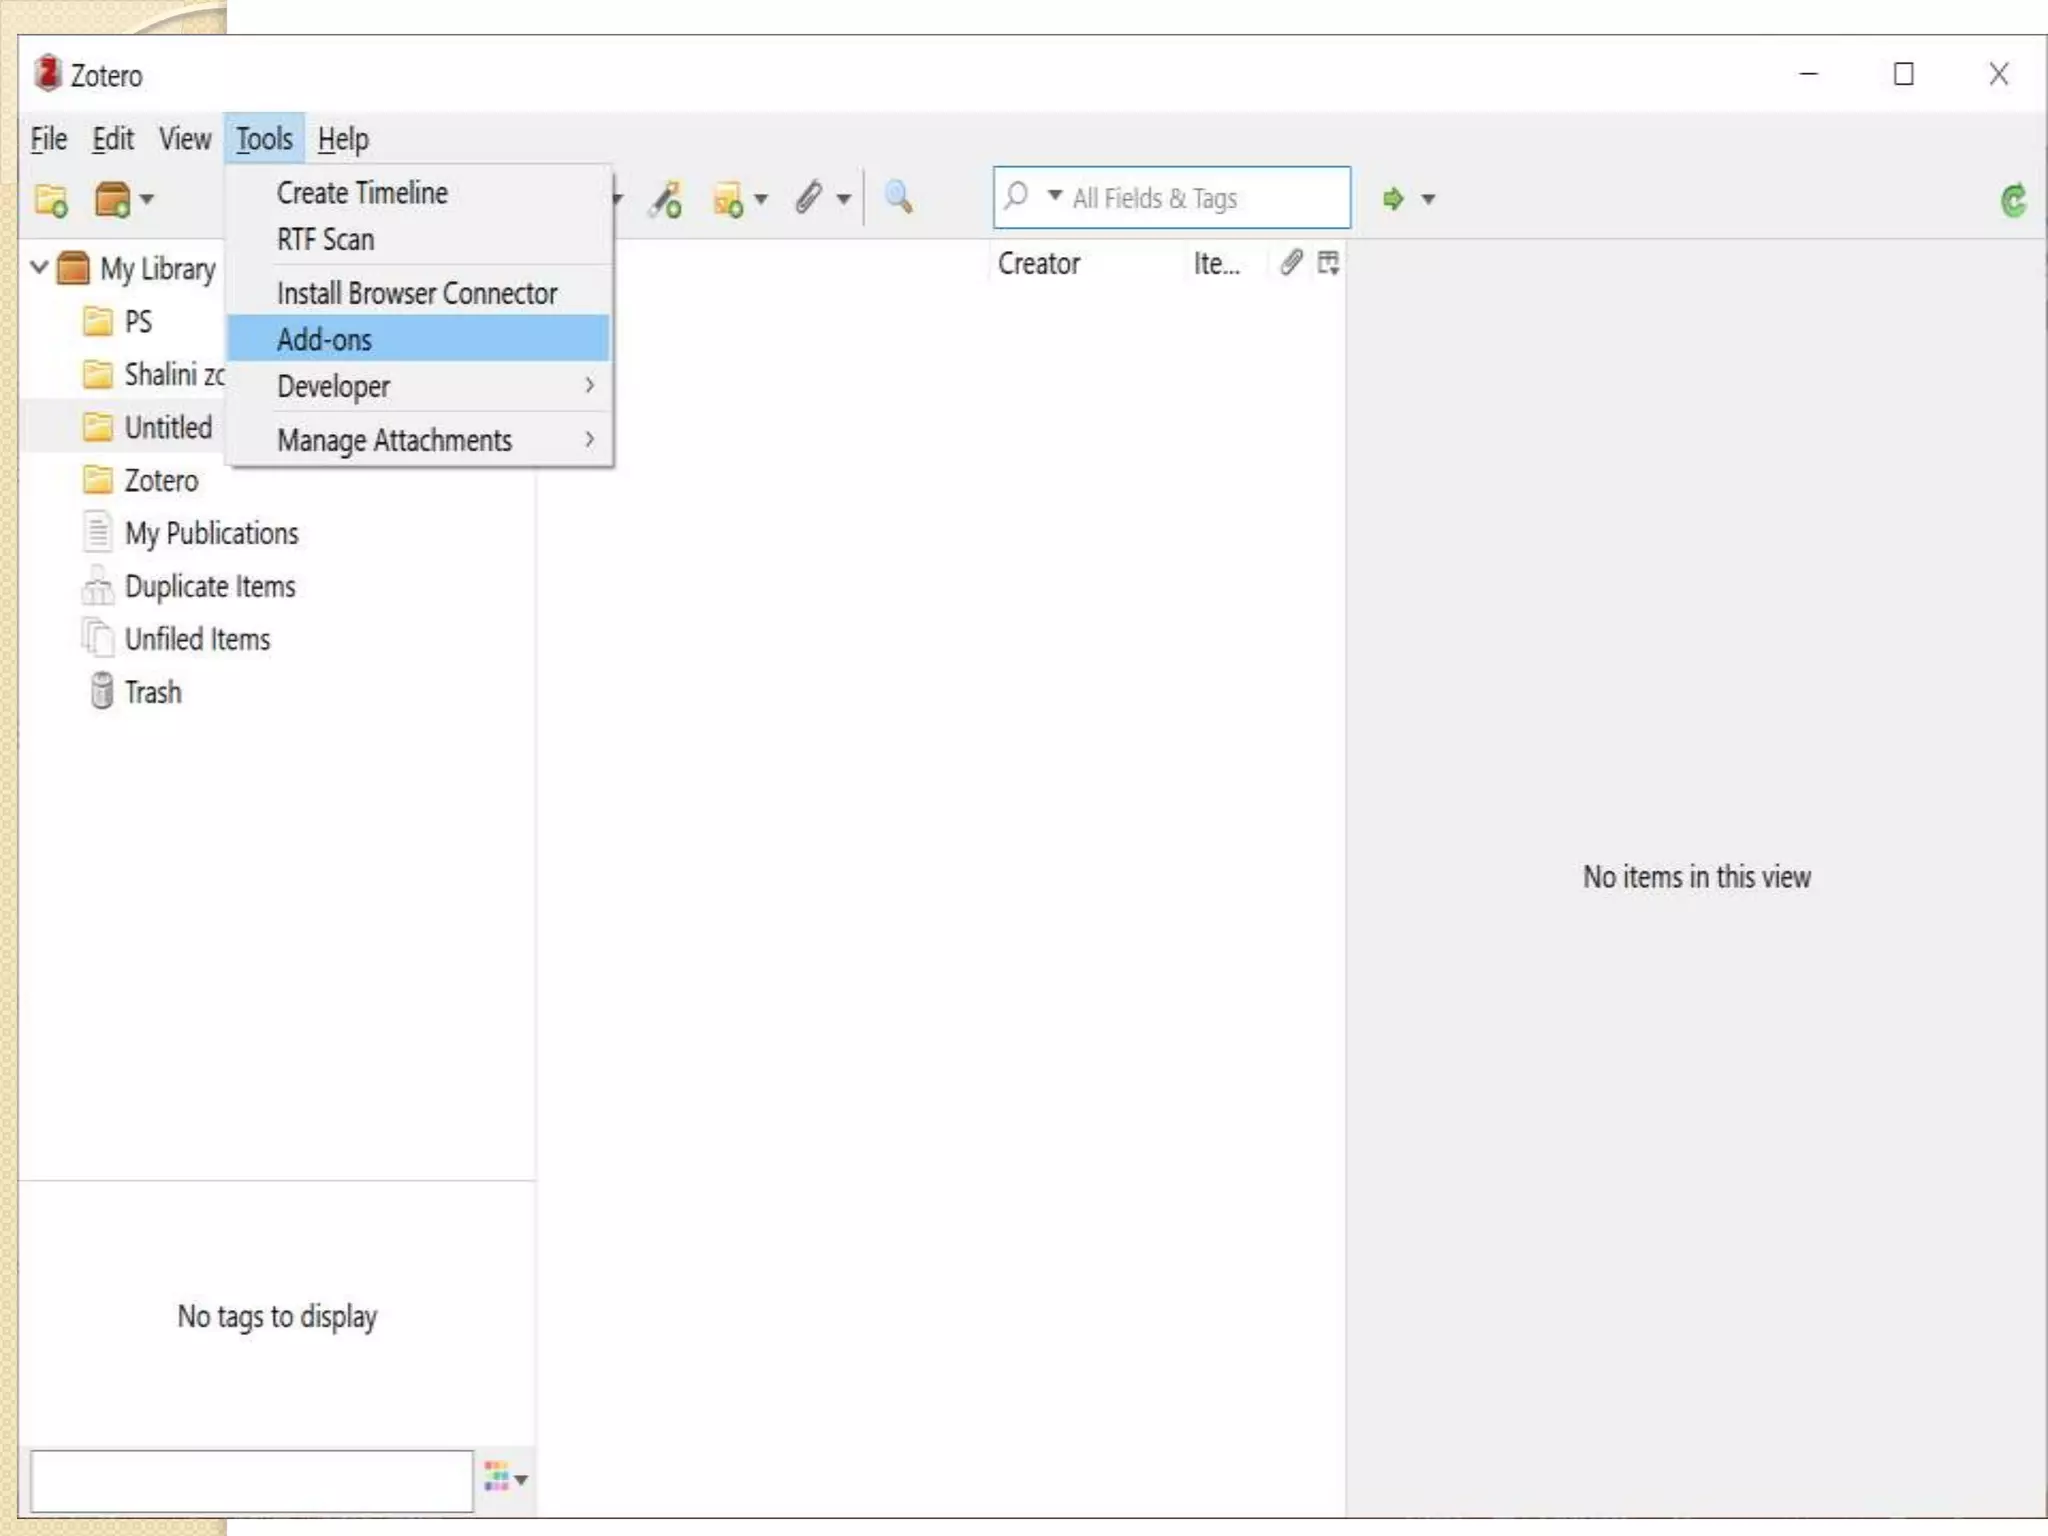Click the green Locate arrow icon
The height and width of the screenshot is (1536, 2048).
click(x=1393, y=199)
